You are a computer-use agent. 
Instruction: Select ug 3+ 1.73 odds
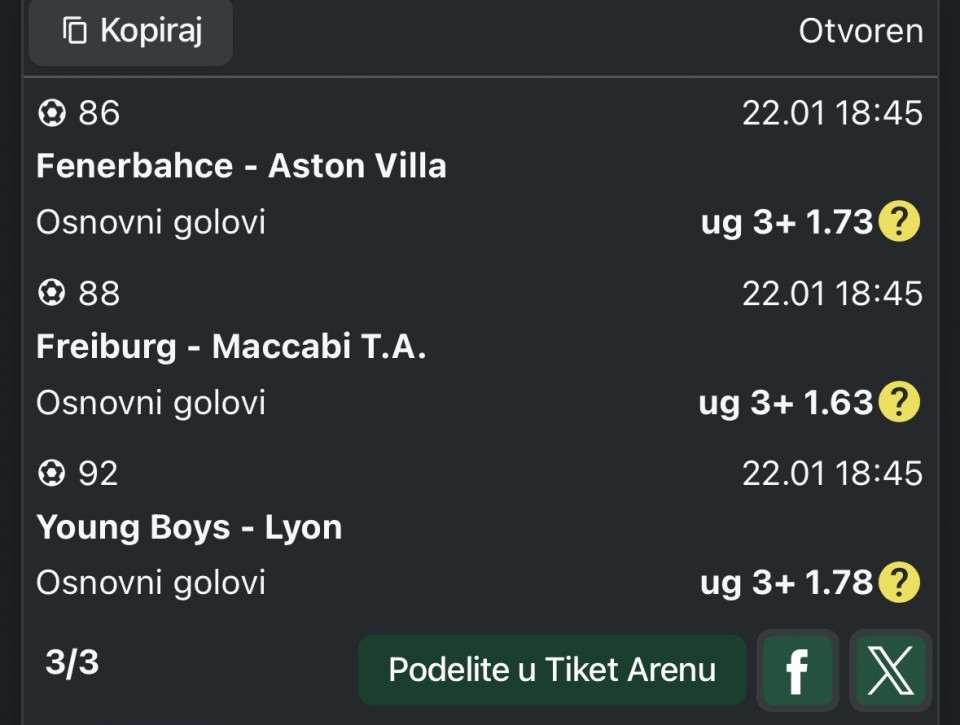coord(787,222)
